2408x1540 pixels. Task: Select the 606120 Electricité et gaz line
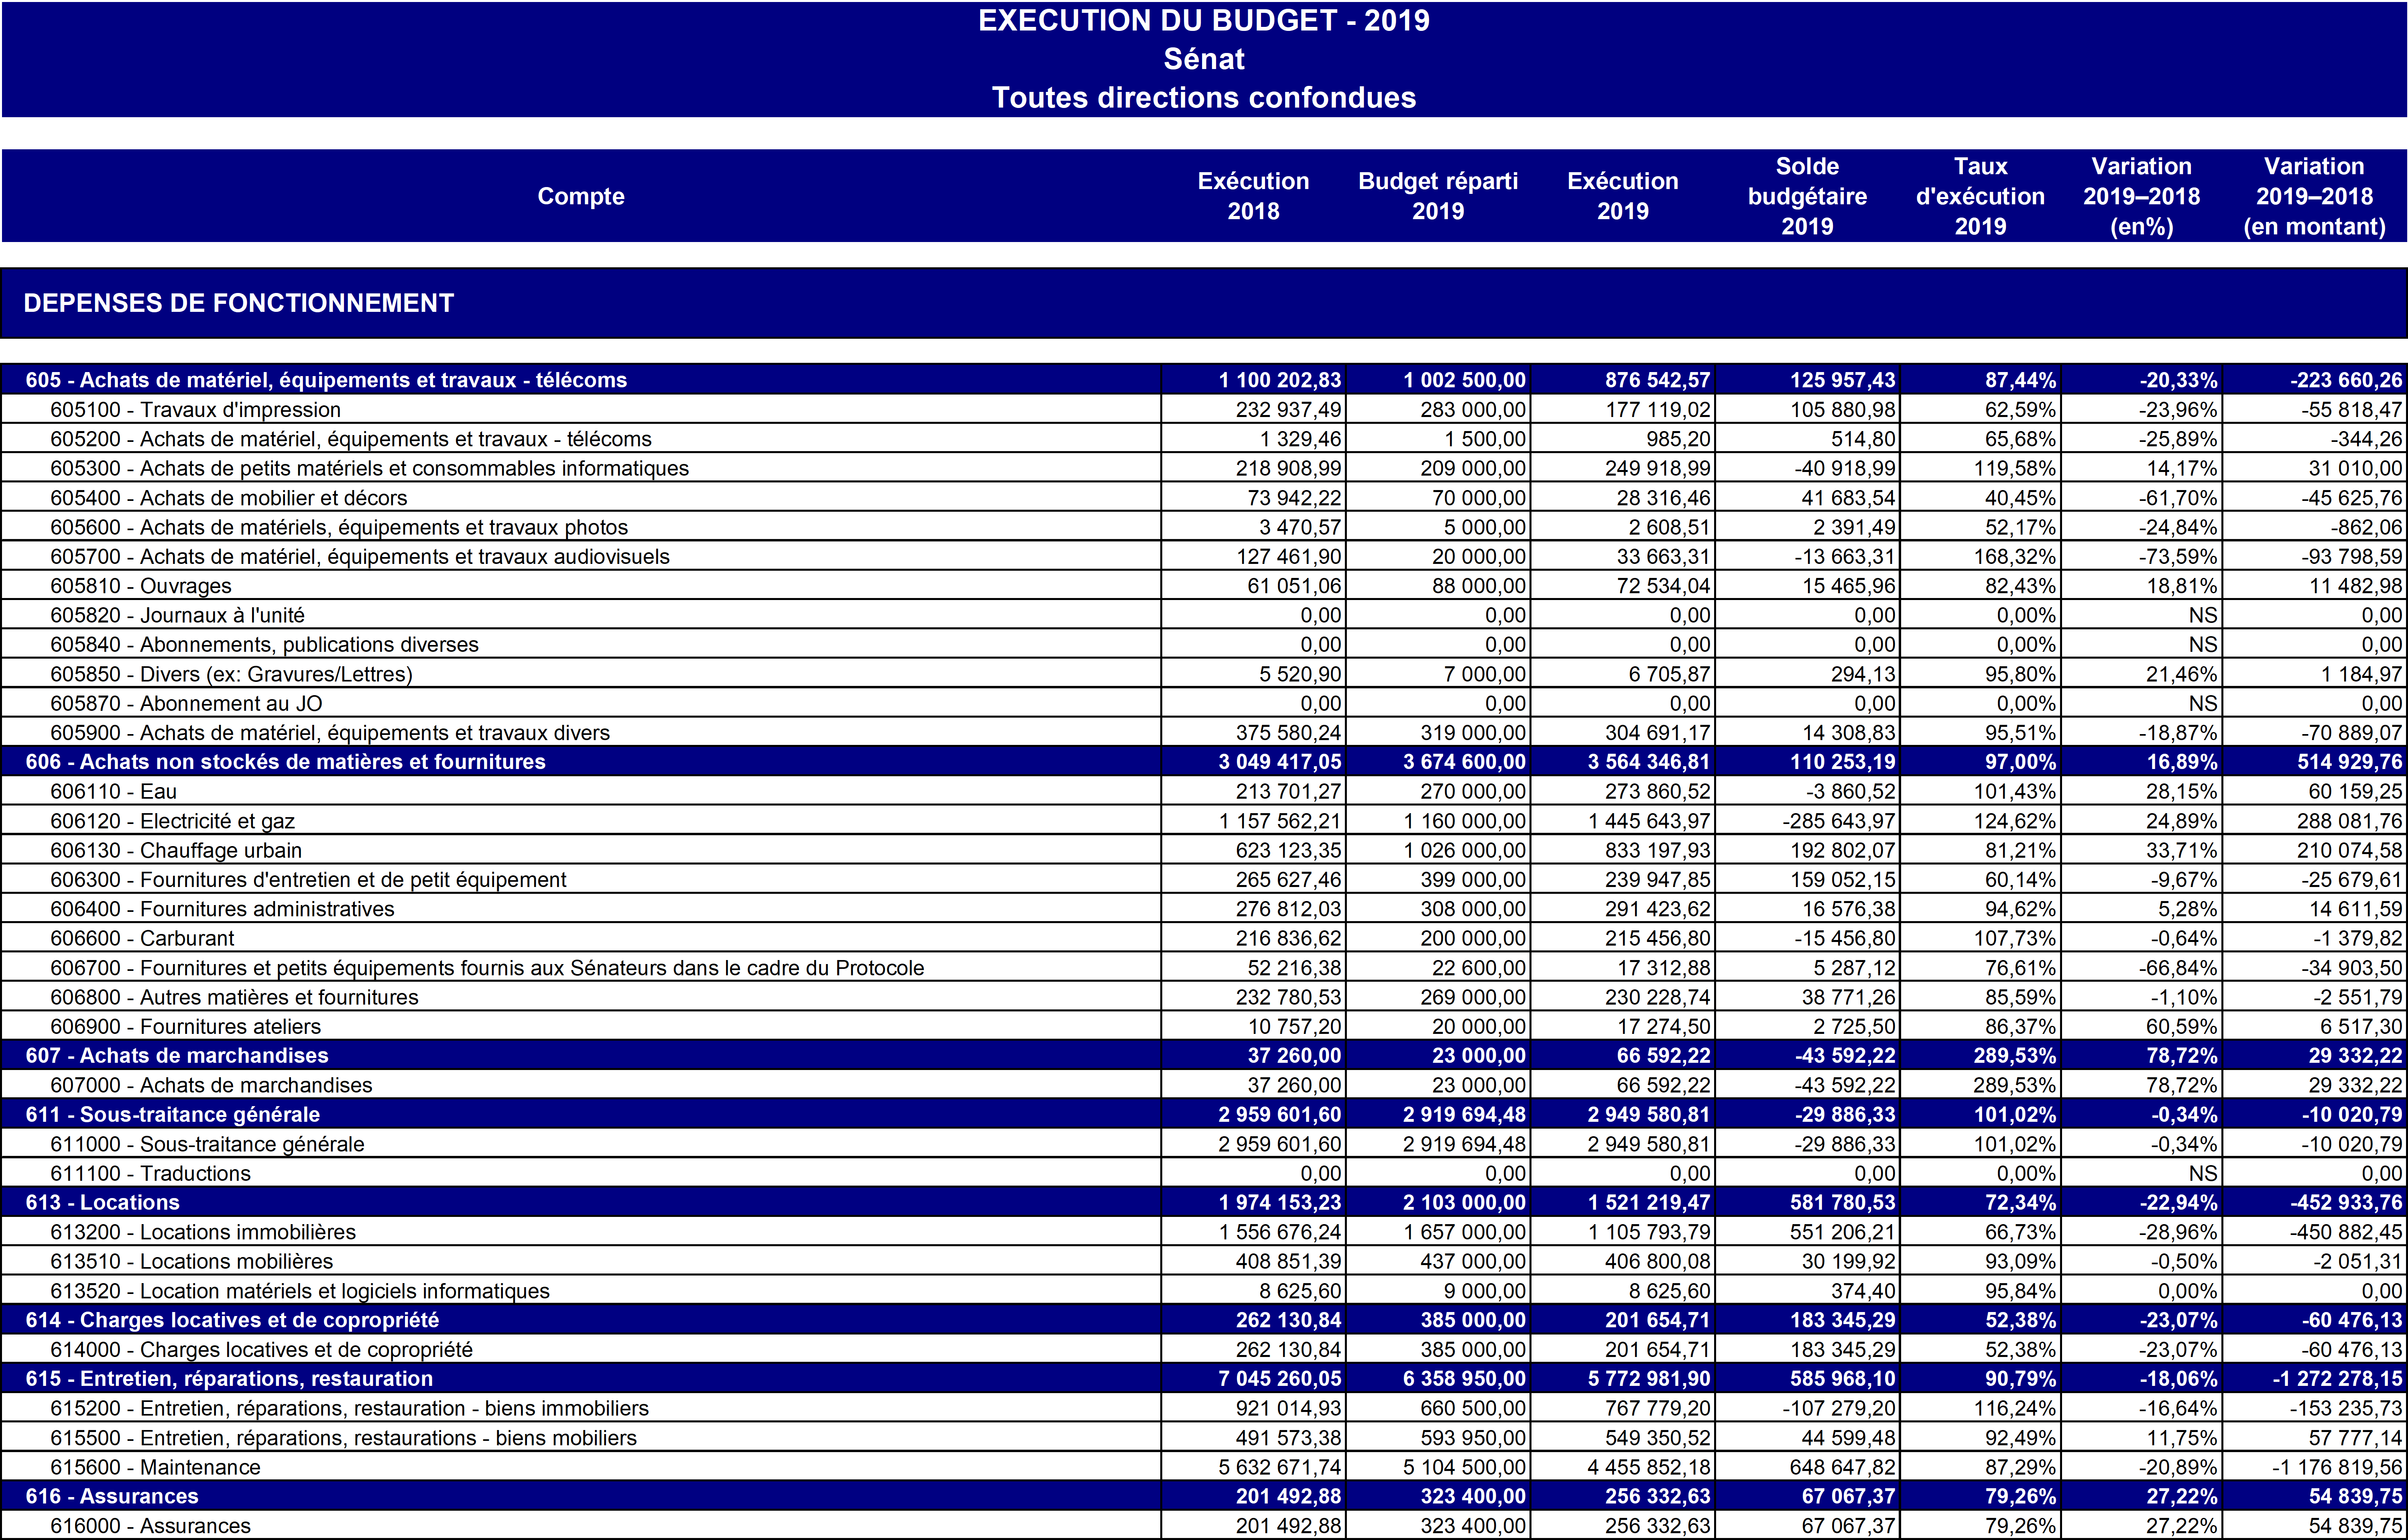coord(172,821)
